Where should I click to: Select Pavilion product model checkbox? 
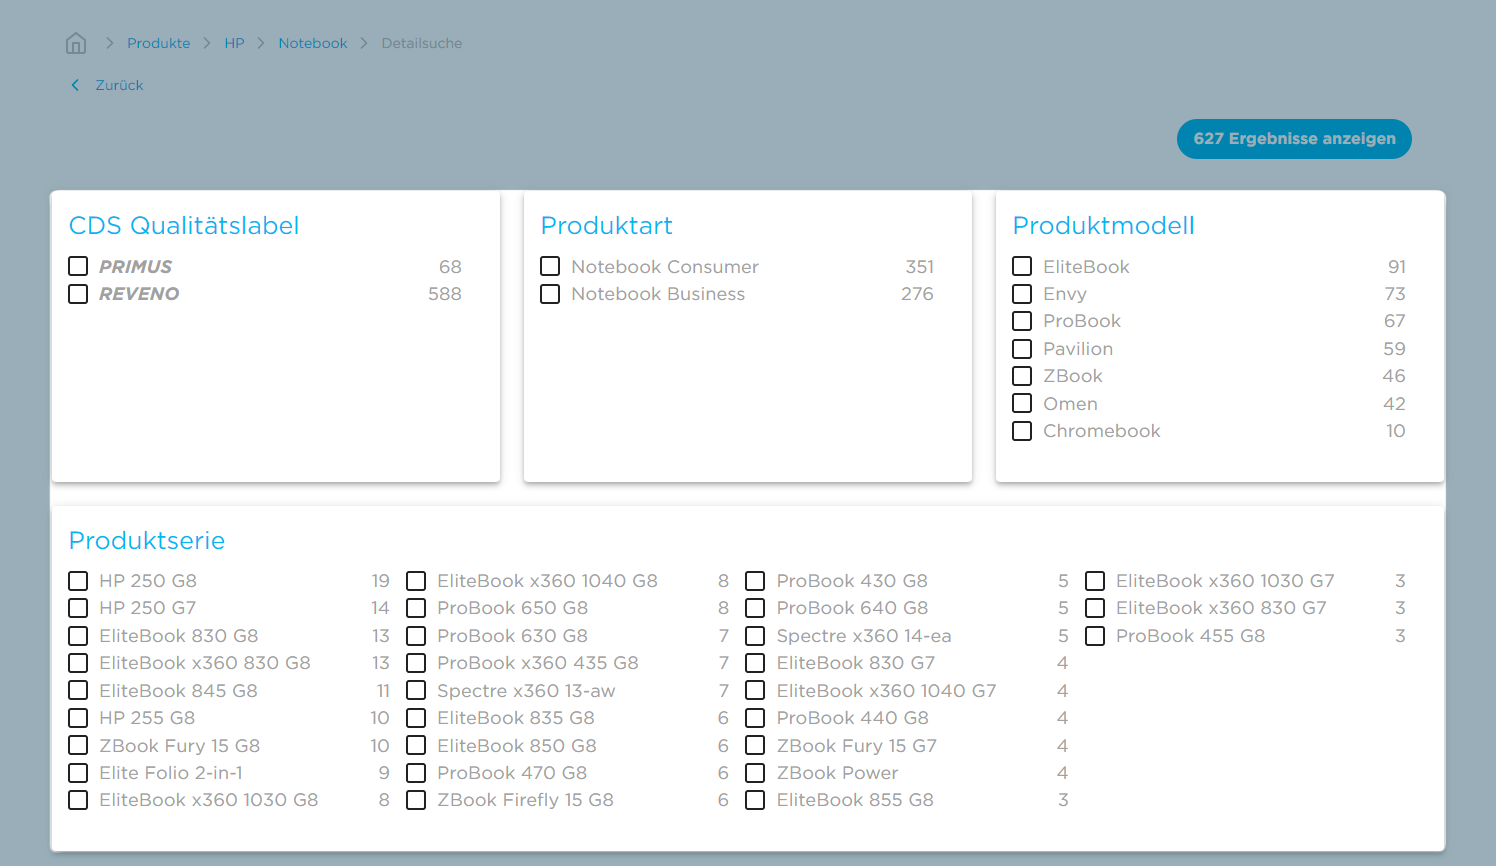[1022, 349]
